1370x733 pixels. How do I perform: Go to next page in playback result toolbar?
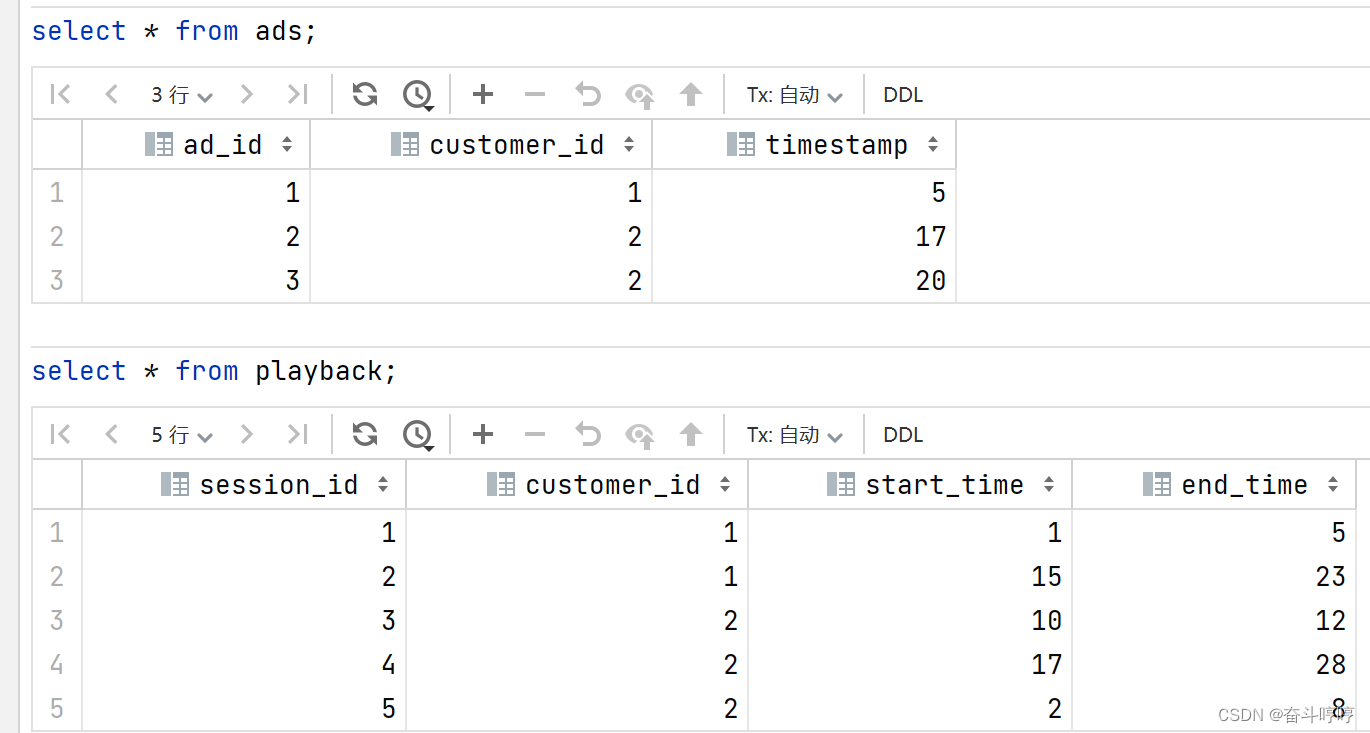coord(247,434)
